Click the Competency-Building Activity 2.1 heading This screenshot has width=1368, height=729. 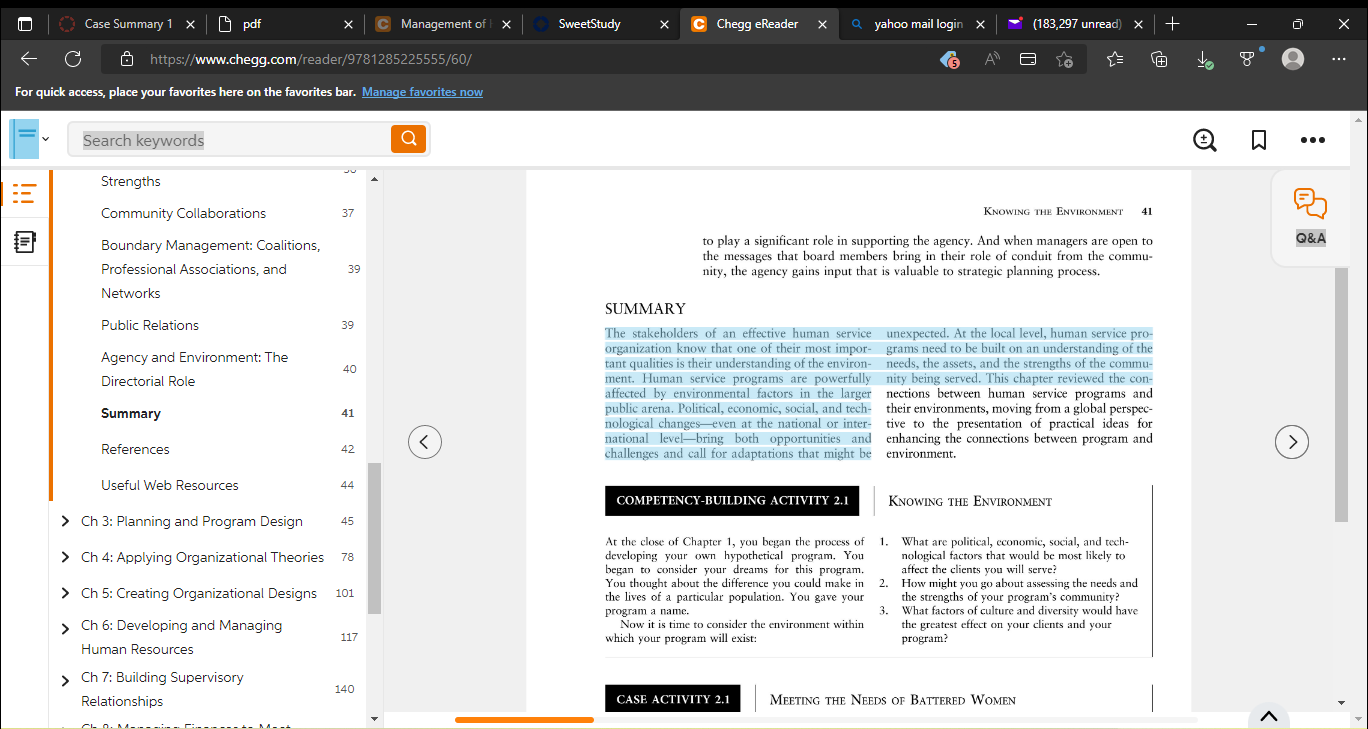tap(732, 501)
